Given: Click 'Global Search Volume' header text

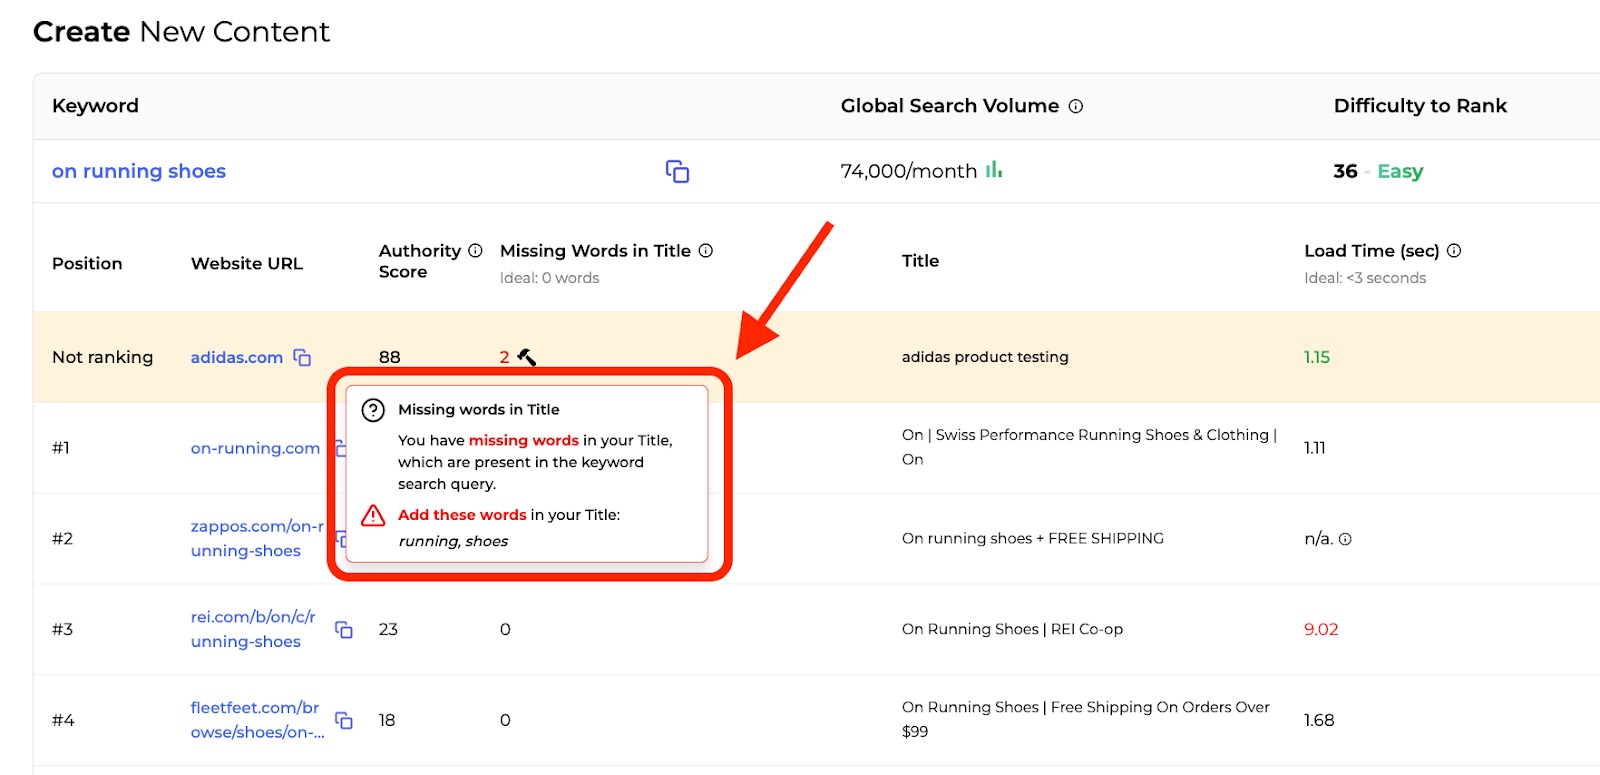Looking at the screenshot, I should (x=950, y=106).
